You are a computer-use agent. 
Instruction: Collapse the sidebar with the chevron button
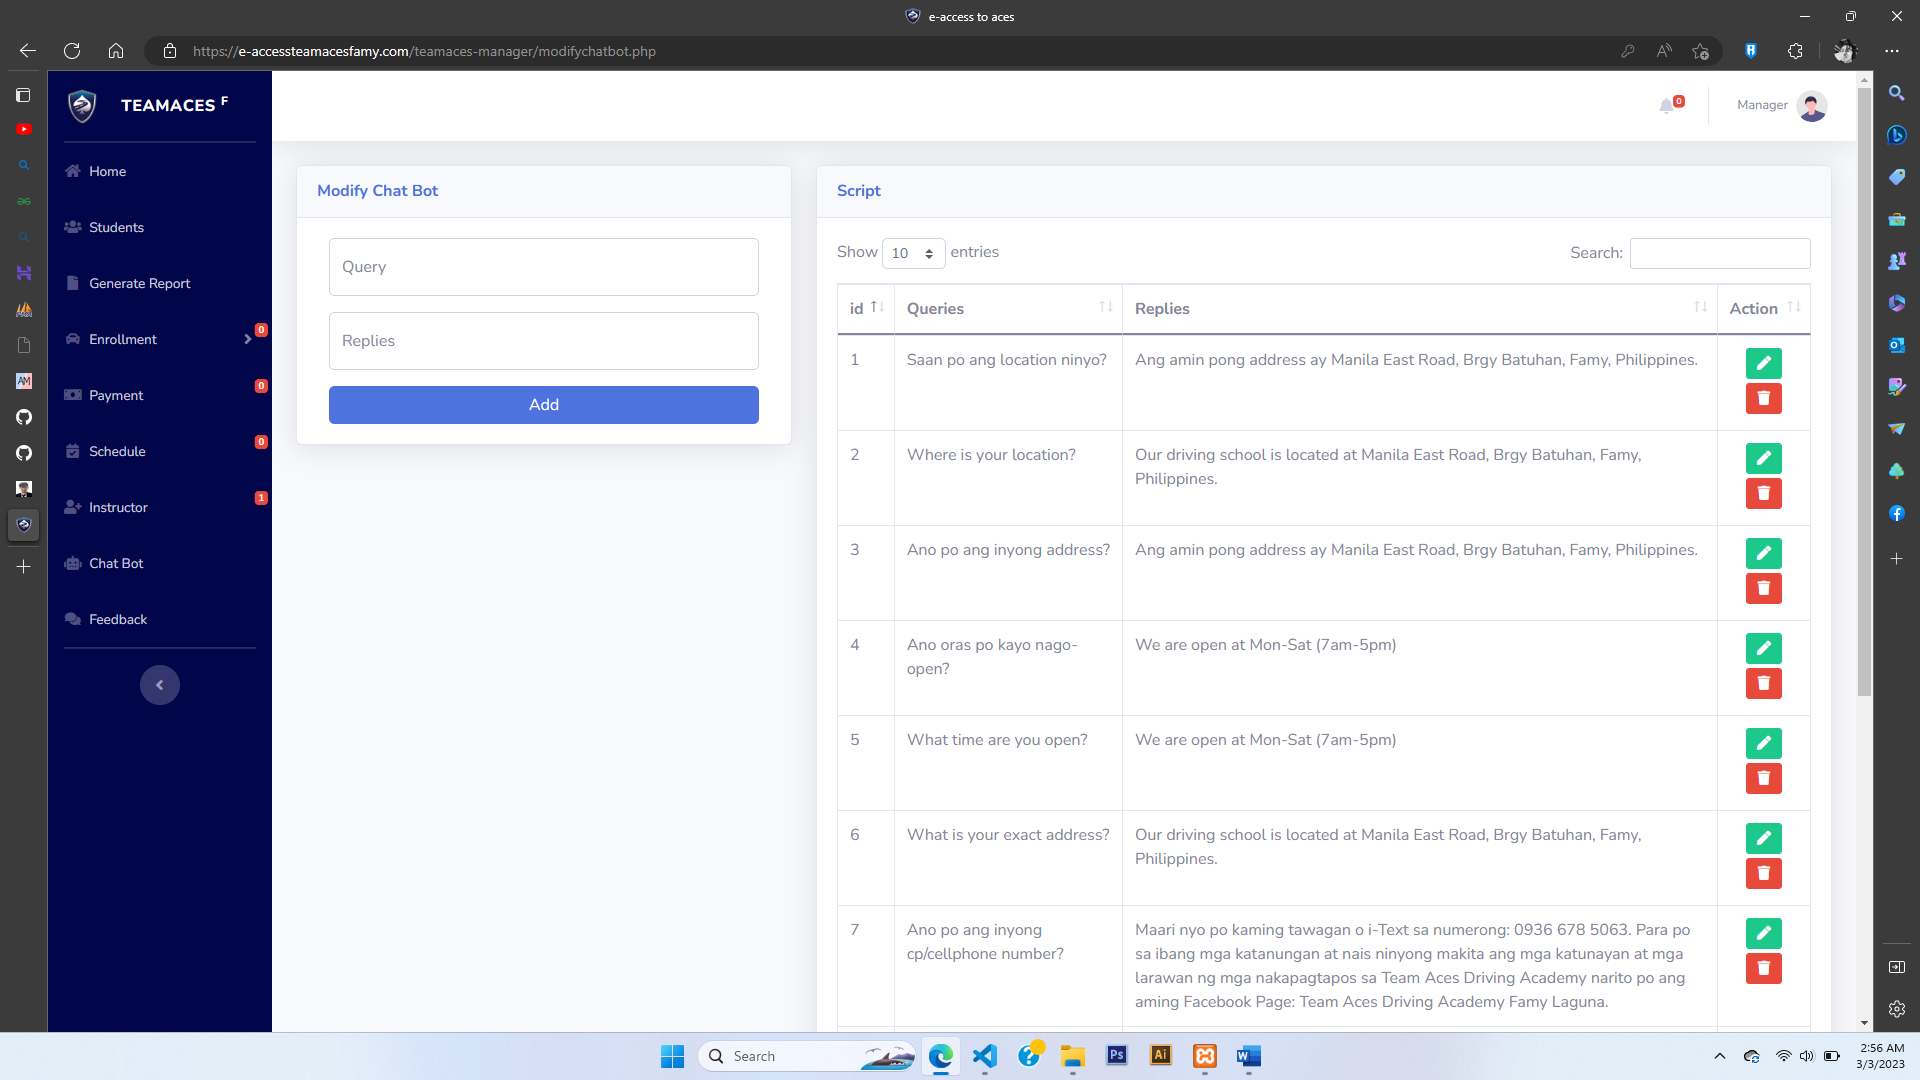159,685
